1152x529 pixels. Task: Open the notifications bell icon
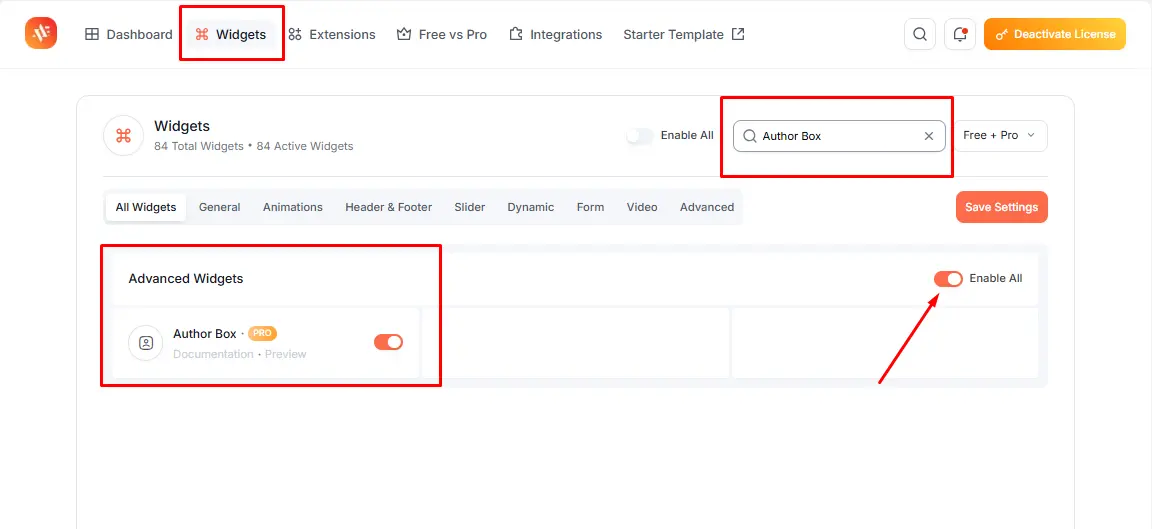pyautogui.click(x=960, y=34)
